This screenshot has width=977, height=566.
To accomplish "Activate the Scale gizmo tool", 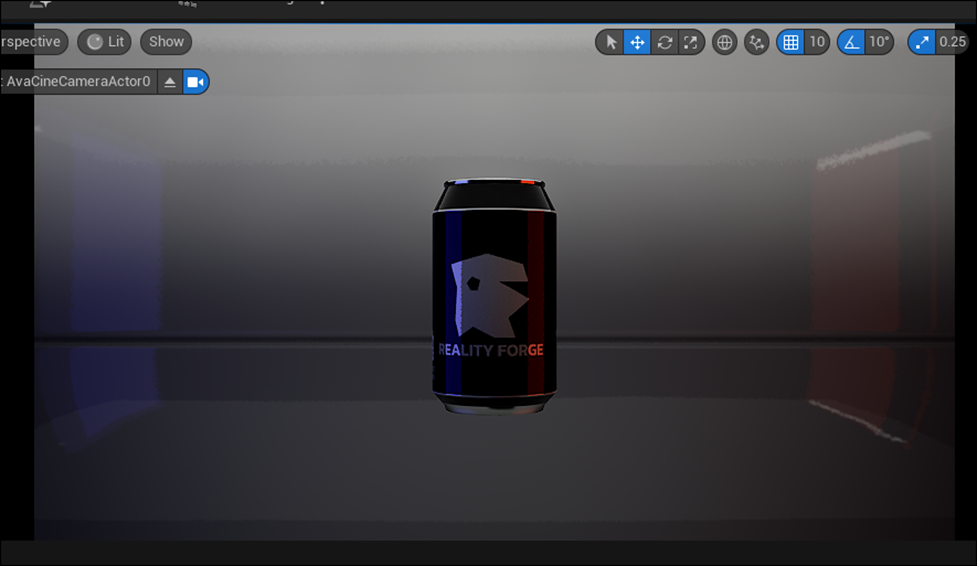I will pos(691,42).
